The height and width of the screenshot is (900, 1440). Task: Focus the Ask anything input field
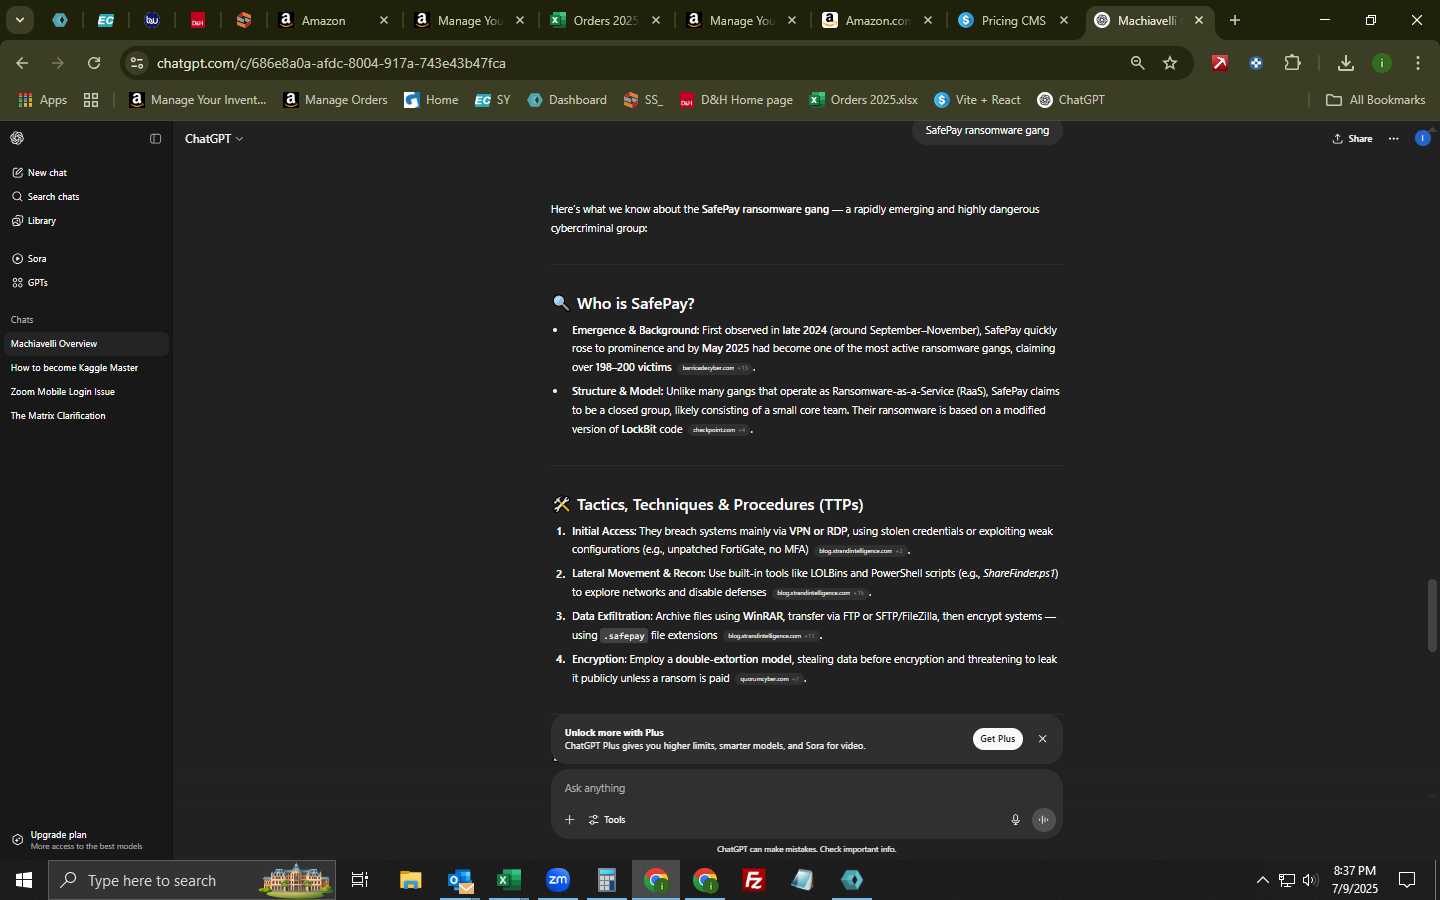806,789
